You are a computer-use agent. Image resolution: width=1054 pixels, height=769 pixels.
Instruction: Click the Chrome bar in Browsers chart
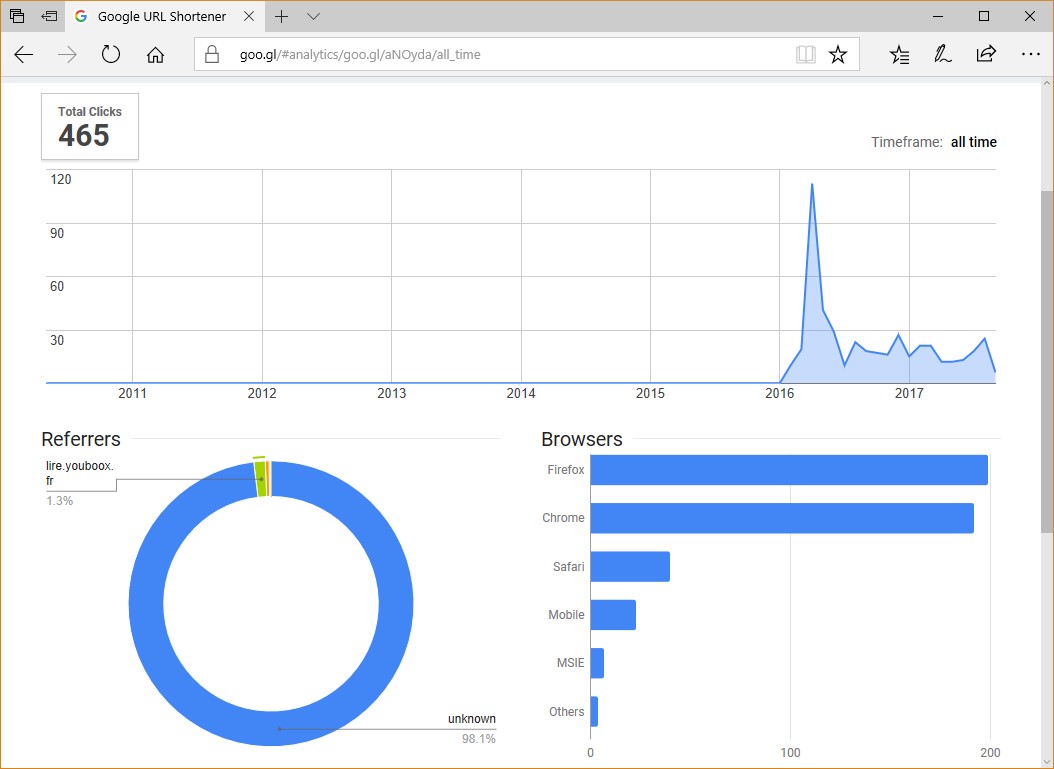tap(781, 518)
